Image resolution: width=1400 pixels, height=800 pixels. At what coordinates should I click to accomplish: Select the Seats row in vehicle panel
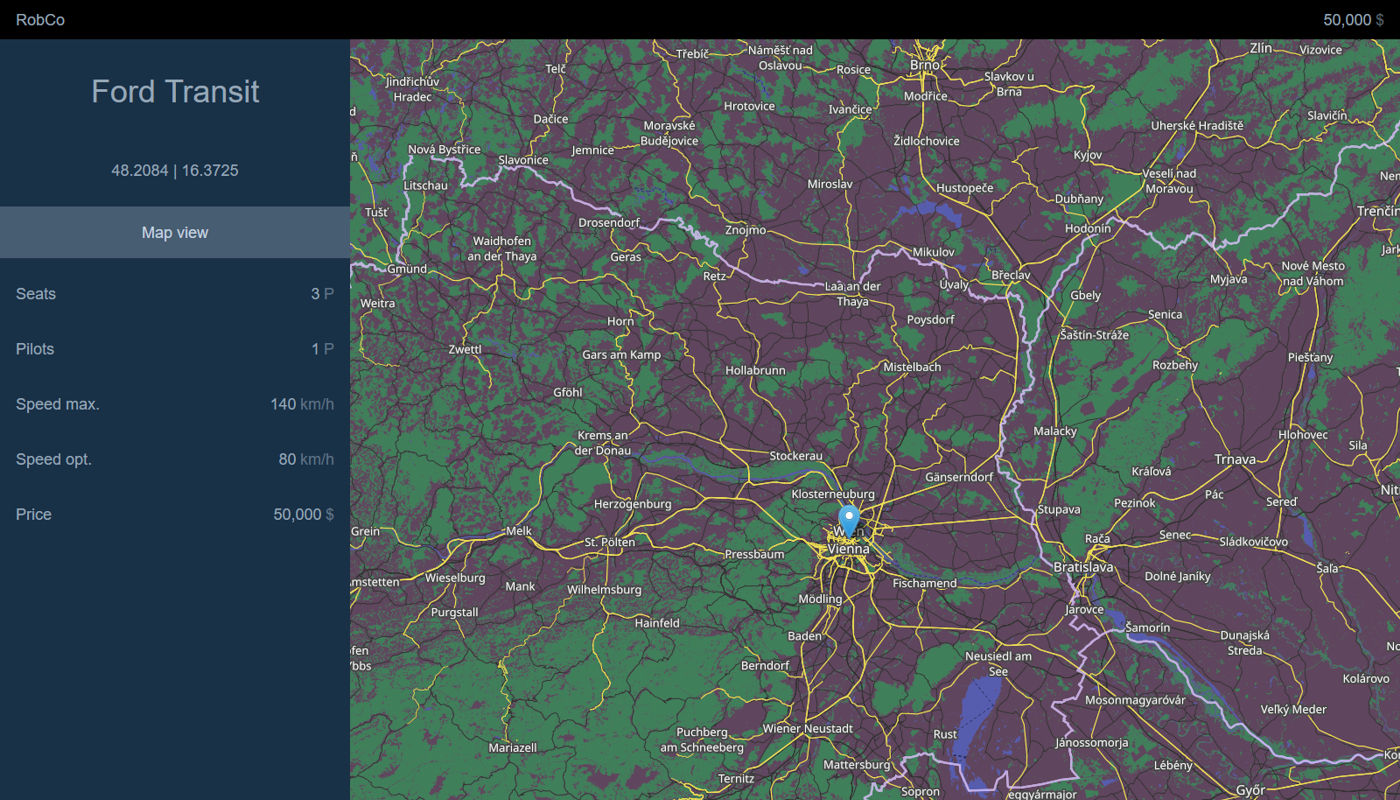175,294
